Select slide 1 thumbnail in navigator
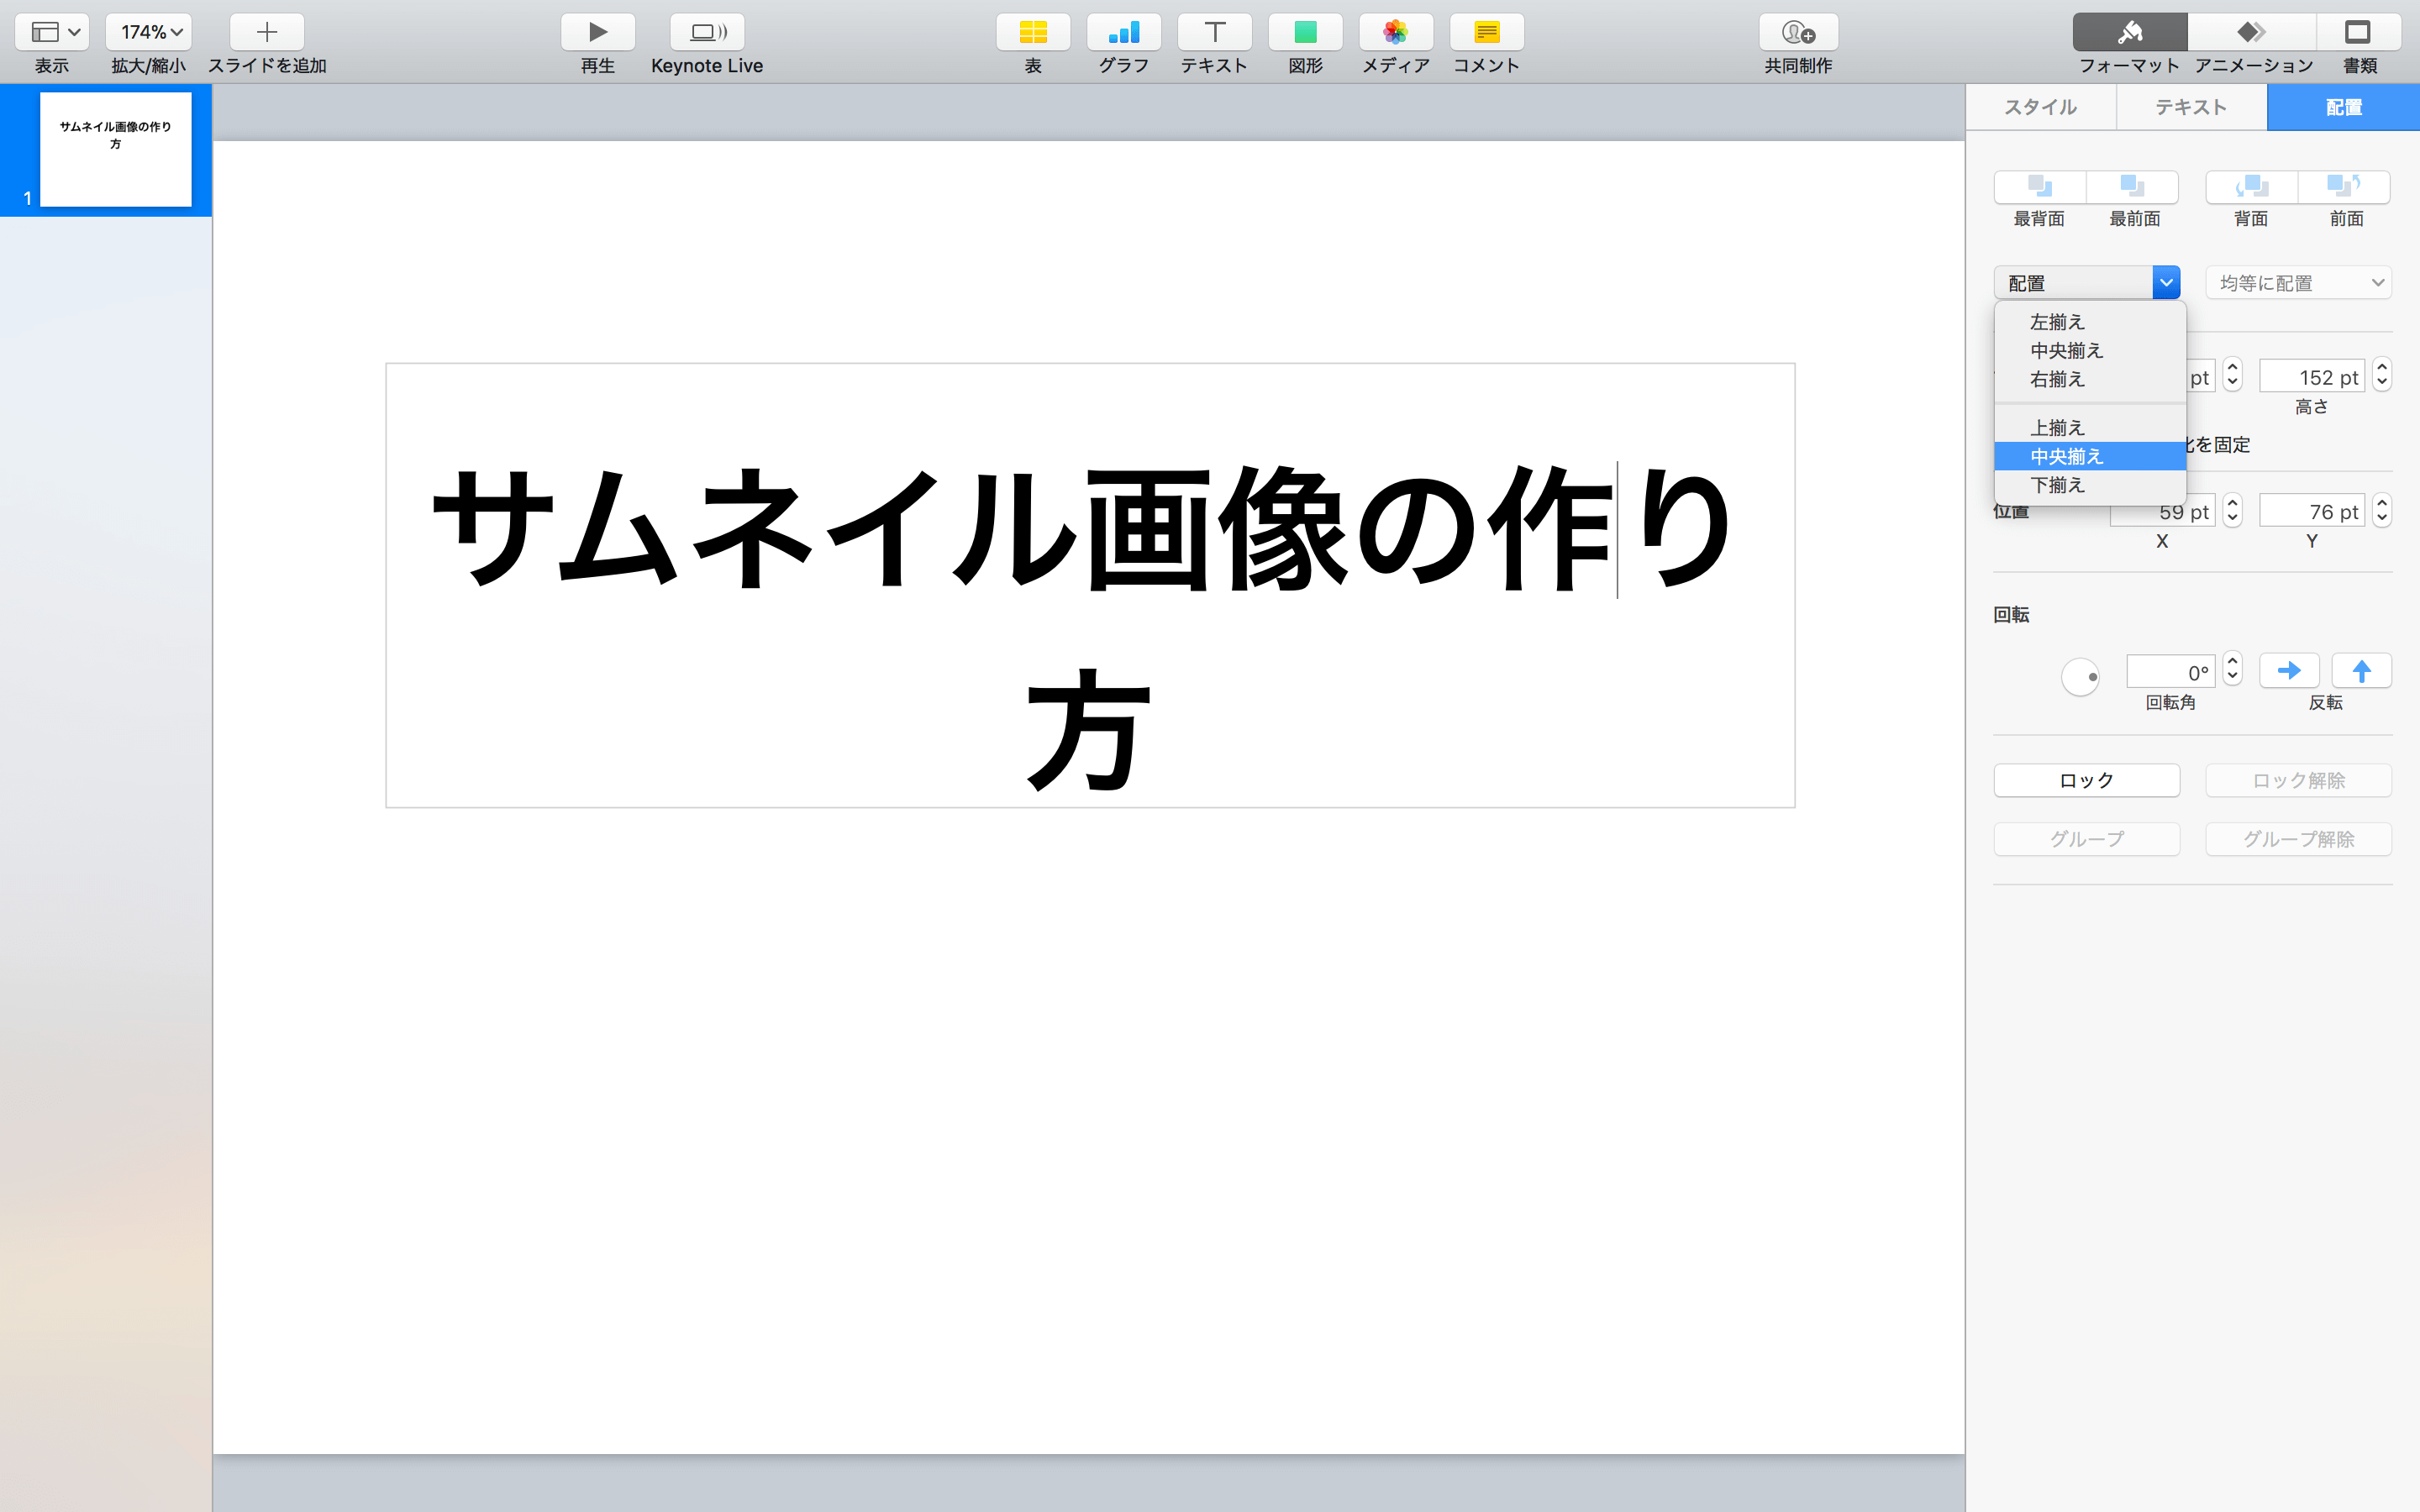This screenshot has width=2420, height=1512. (x=115, y=149)
